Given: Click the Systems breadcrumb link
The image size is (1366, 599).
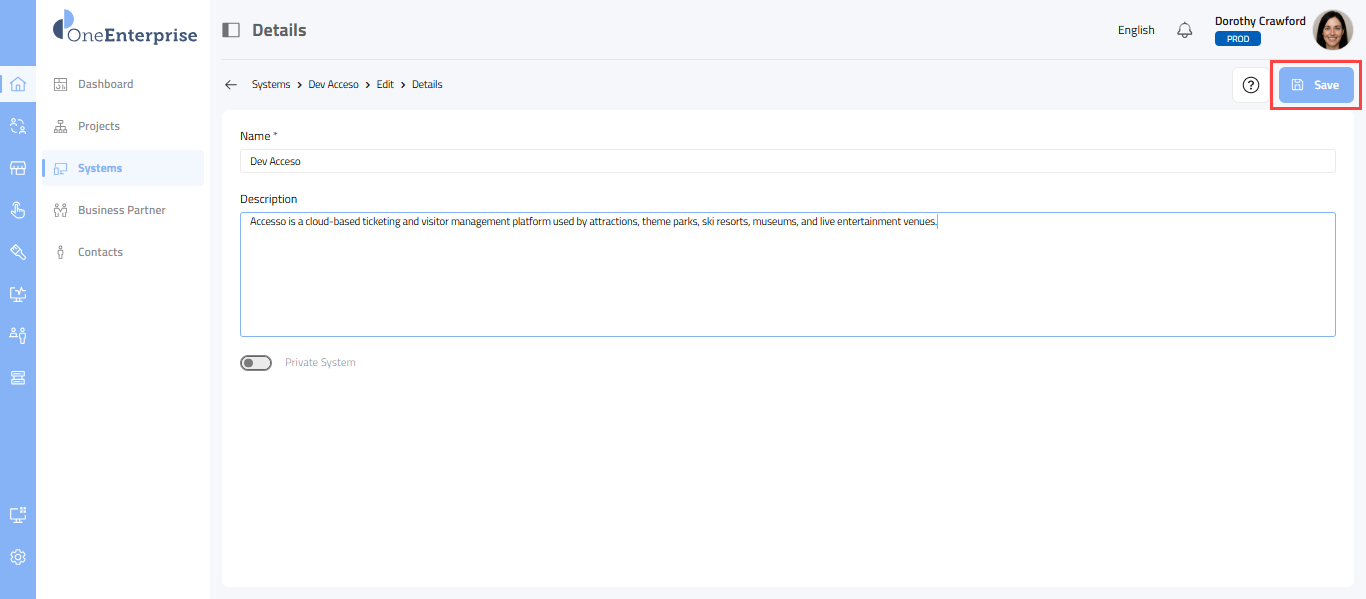Looking at the screenshot, I should [x=270, y=85].
